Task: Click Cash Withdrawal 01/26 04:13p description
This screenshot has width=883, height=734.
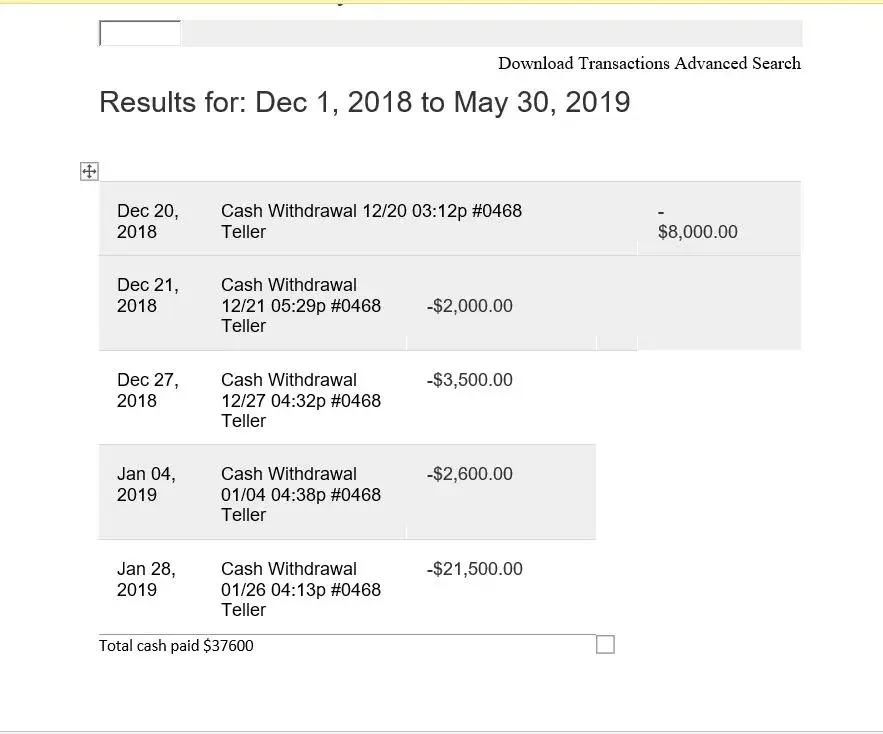Action: pyautogui.click(x=300, y=589)
